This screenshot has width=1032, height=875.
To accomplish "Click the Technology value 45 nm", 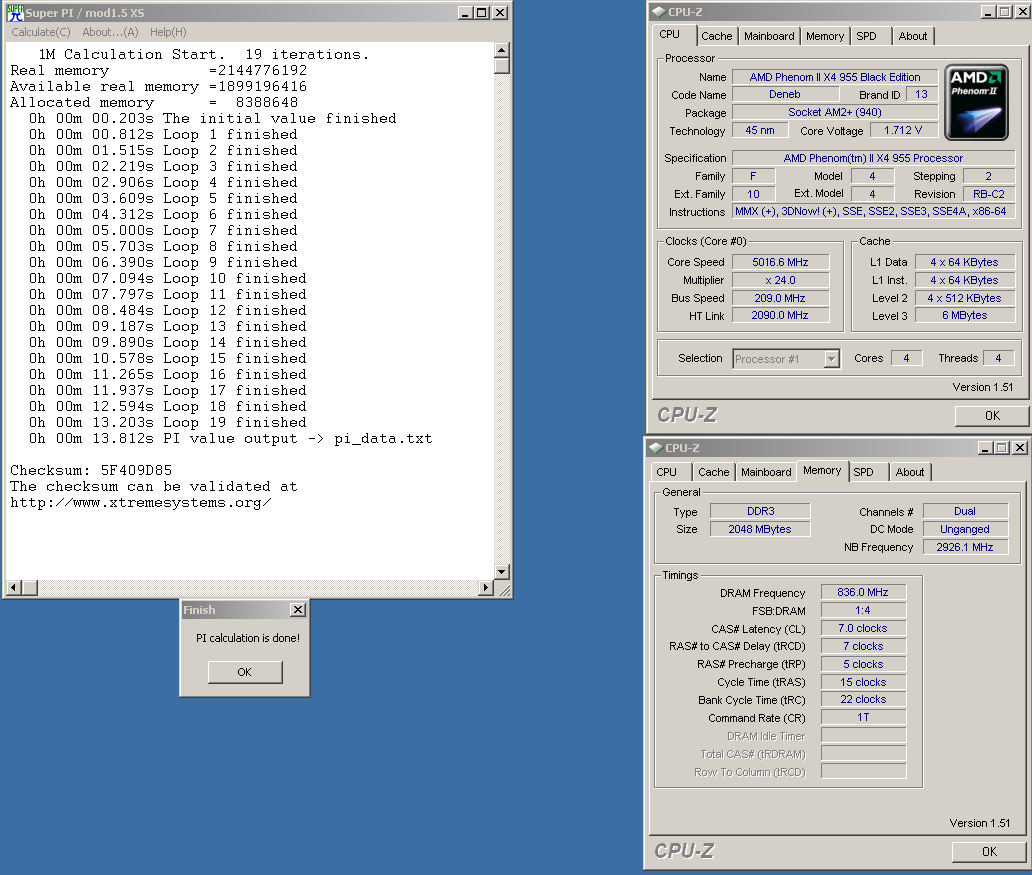I will click(x=760, y=130).
